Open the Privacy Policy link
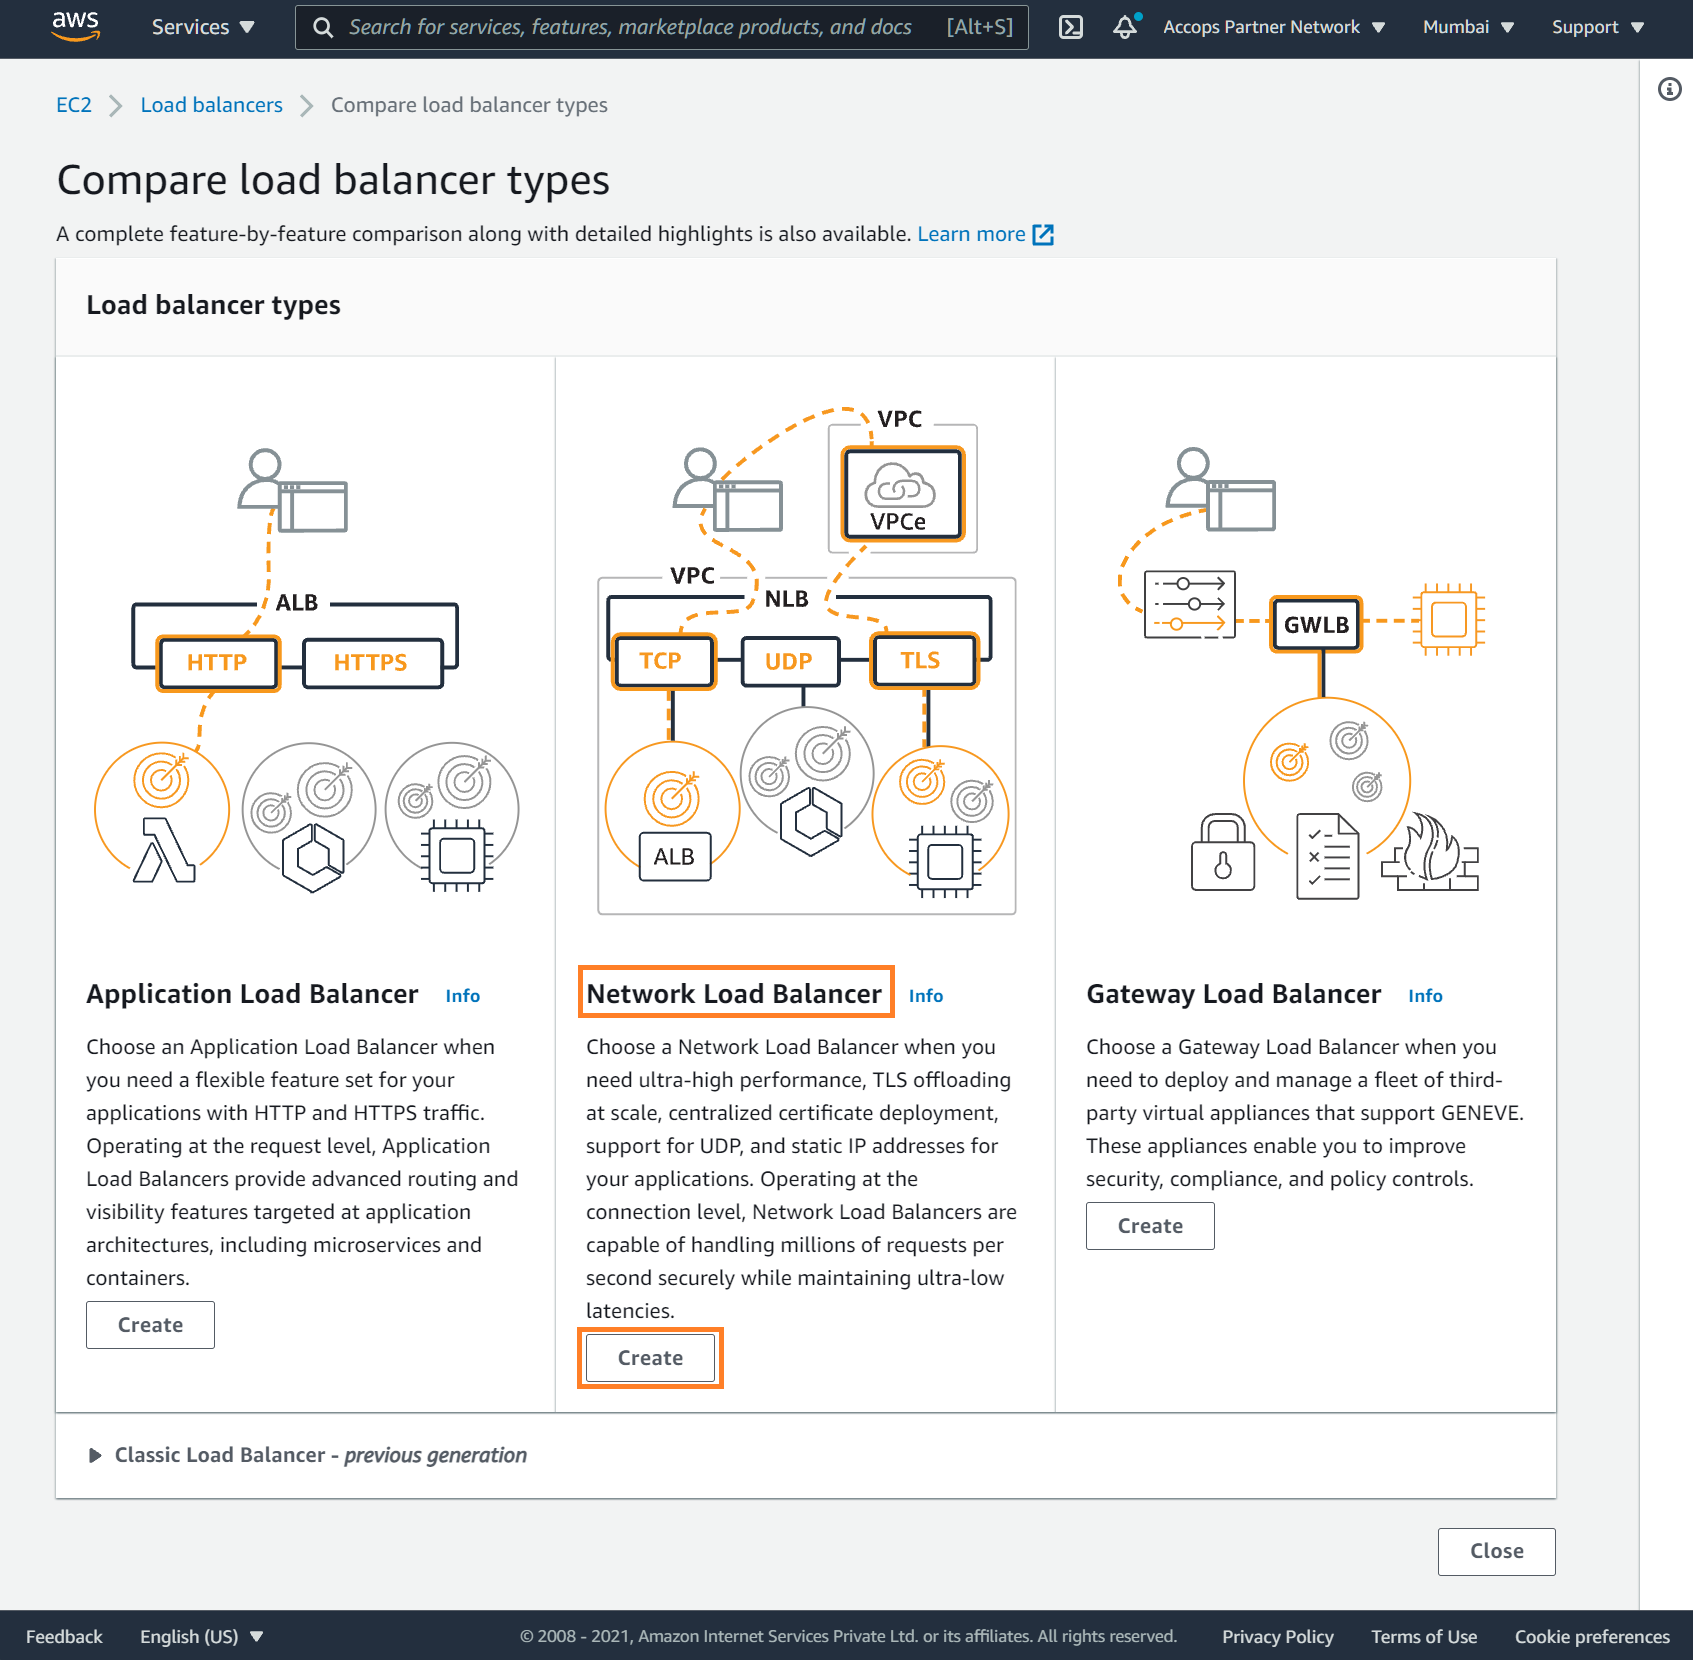Viewport: 1693px width, 1660px height. pos(1277,1636)
